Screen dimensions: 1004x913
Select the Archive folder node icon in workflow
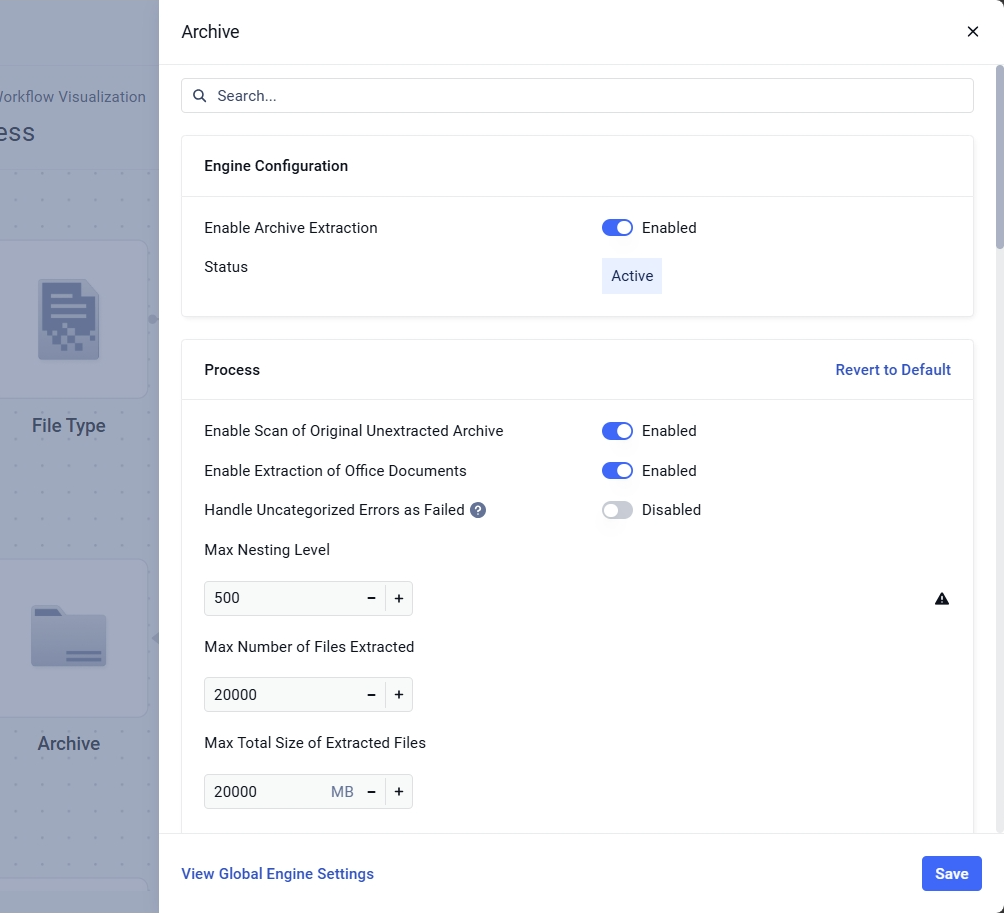click(69, 636)
